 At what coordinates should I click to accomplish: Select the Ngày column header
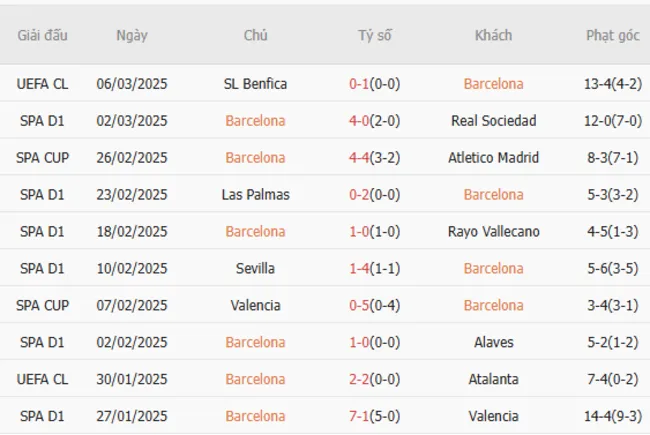pos(132,35)
